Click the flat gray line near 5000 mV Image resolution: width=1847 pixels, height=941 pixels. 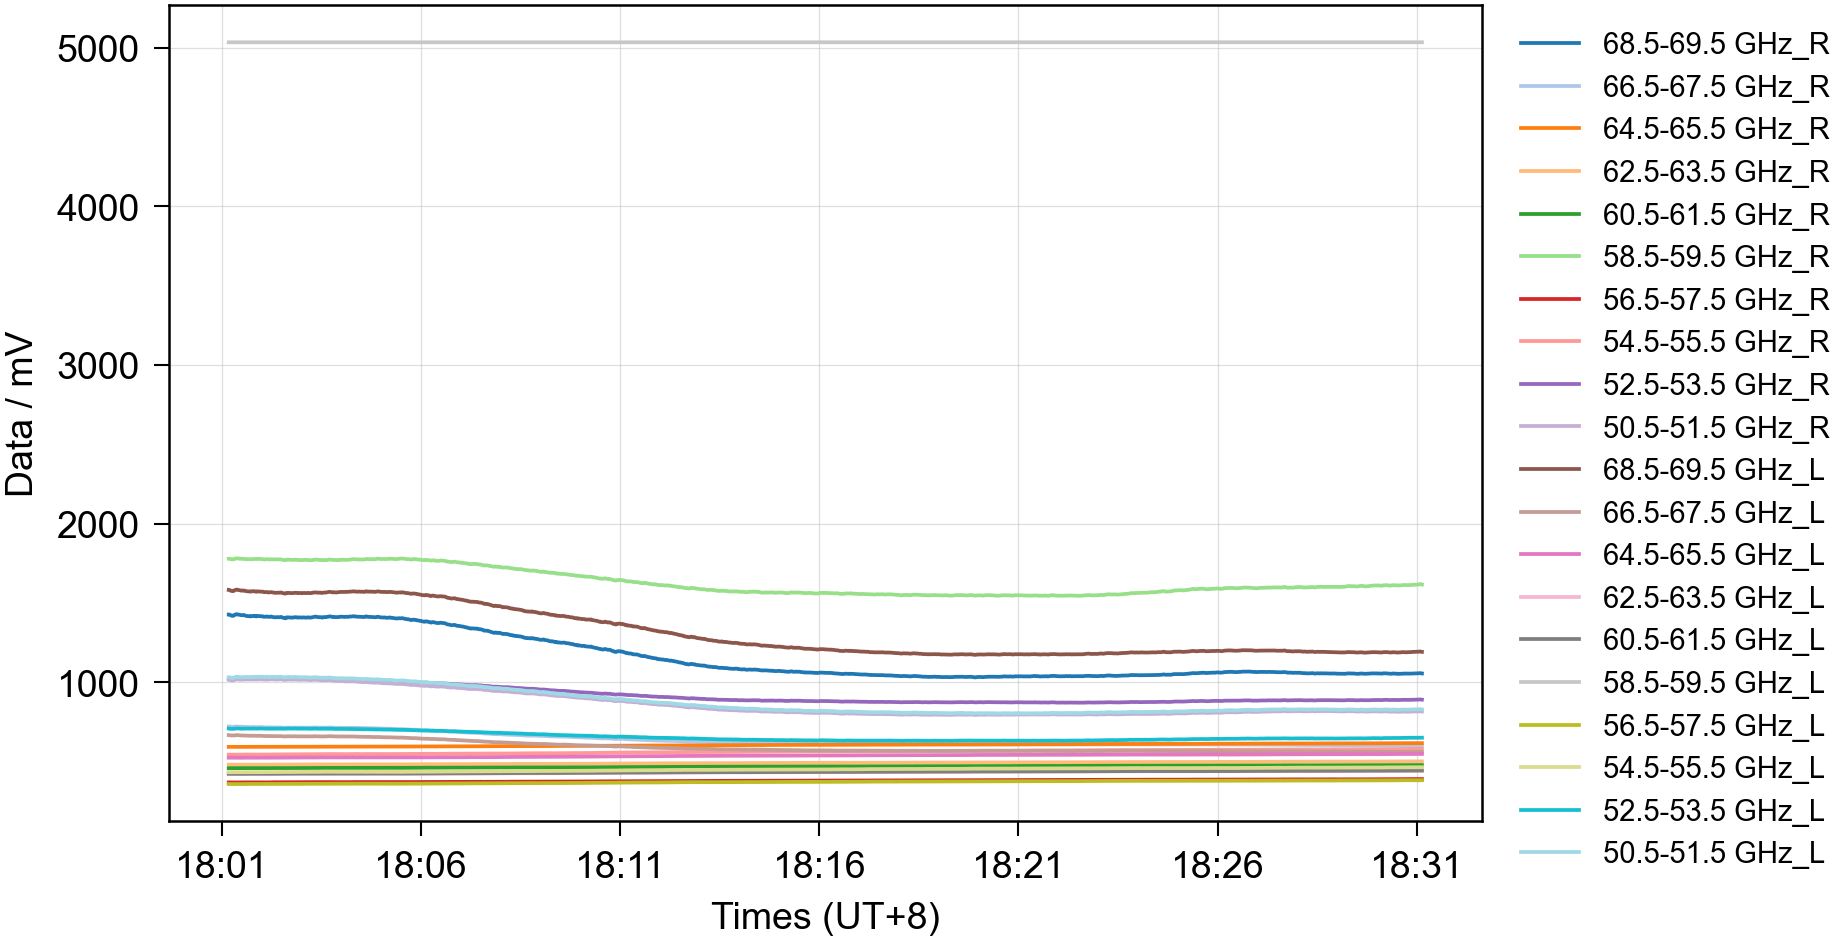pos(820,42)
